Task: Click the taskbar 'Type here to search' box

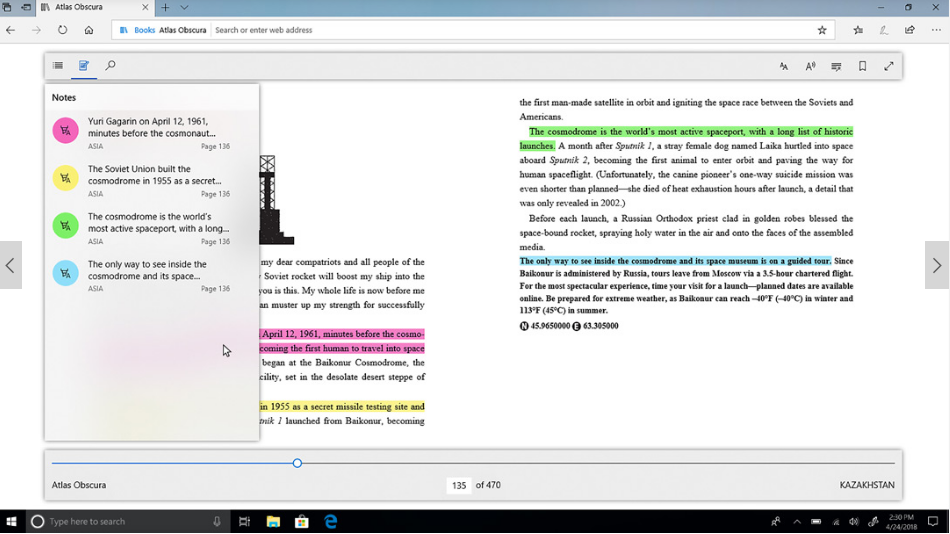Action: 127,521
